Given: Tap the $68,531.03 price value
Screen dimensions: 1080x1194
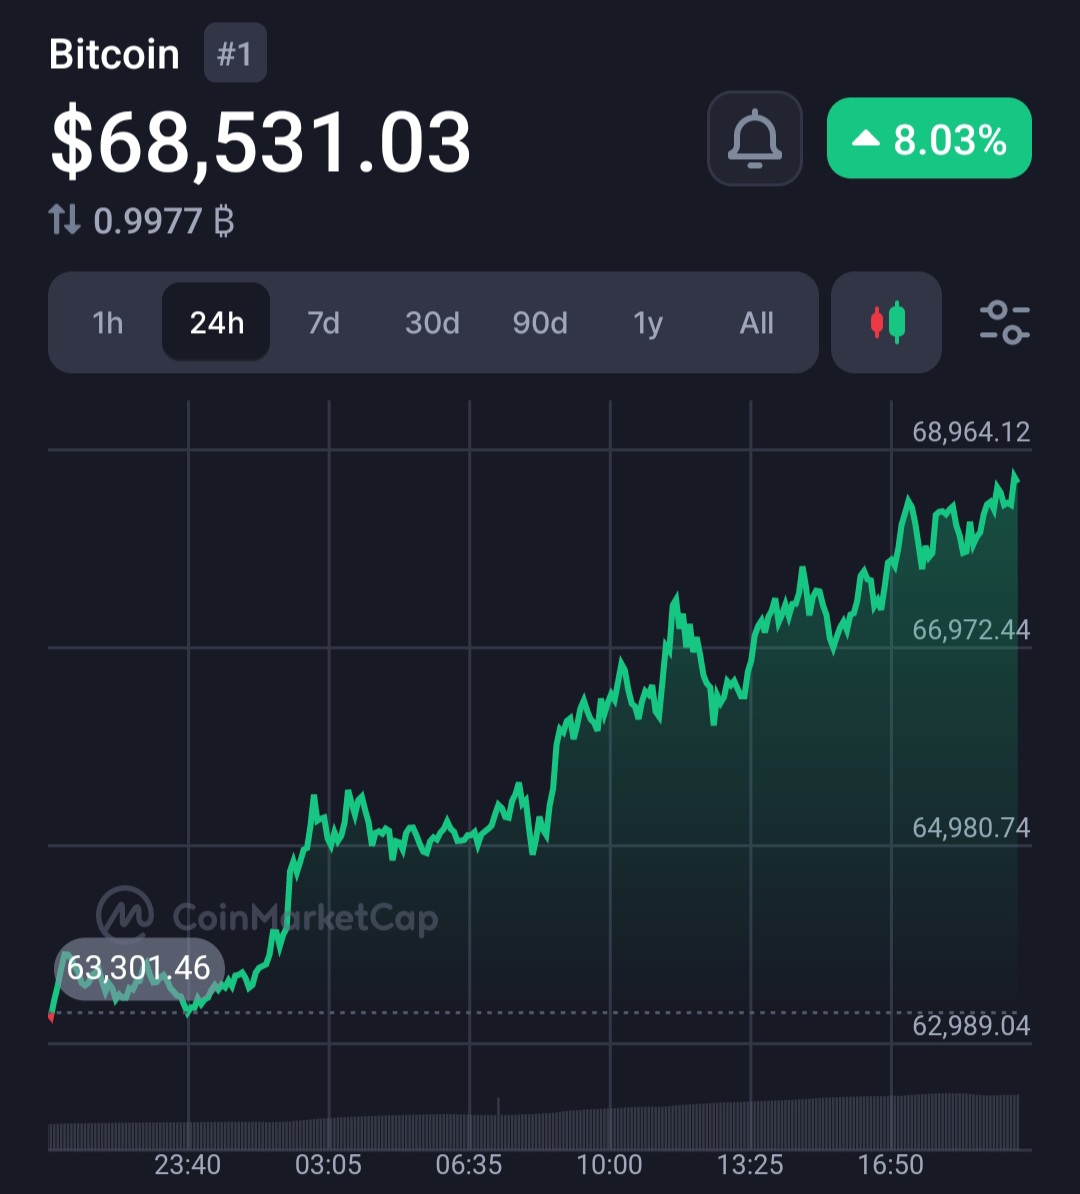Looking at the screenshot, I should (260, 142).
